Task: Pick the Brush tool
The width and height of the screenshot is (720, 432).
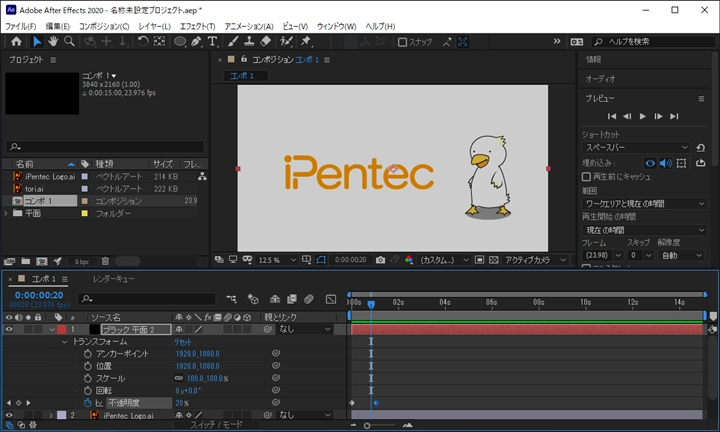Action: tap(231, 42)
